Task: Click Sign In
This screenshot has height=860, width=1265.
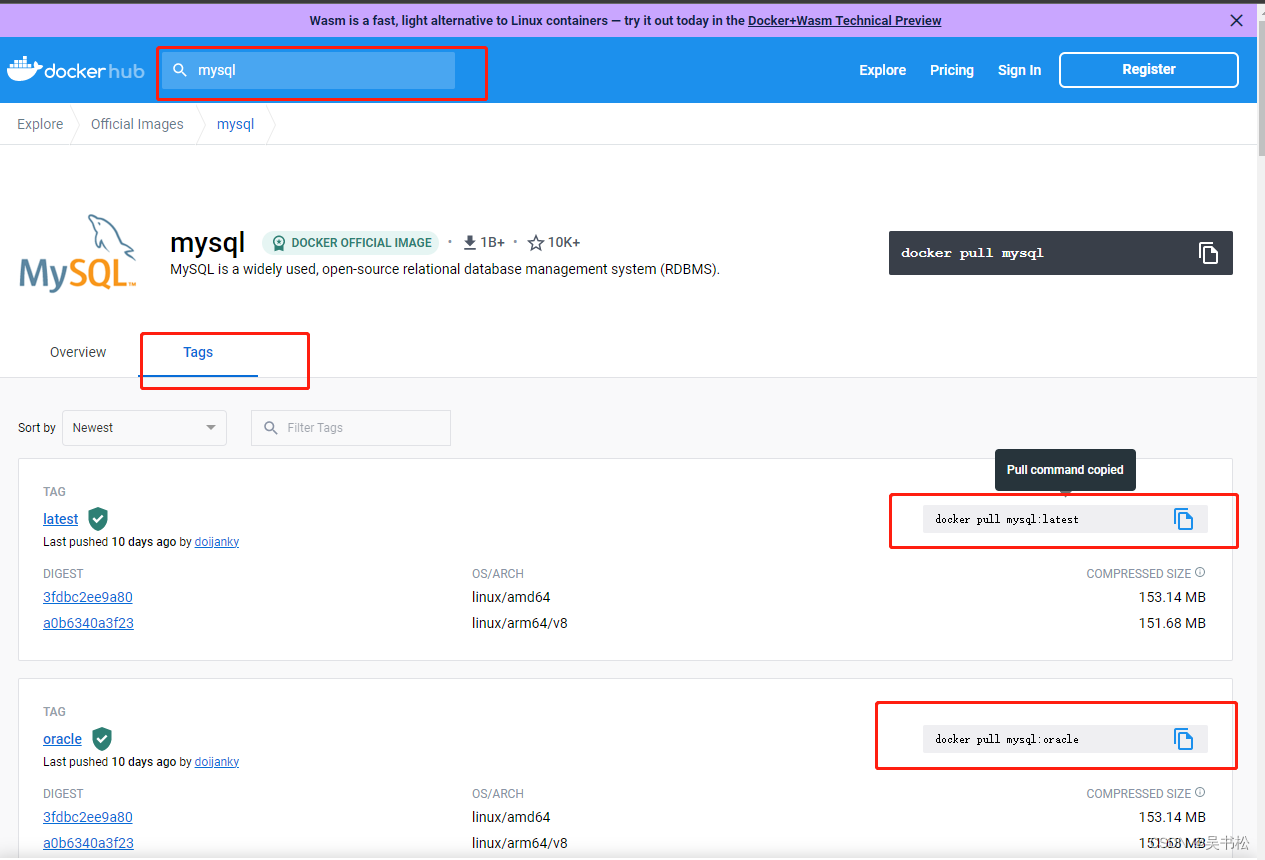Action: [1019, 70]
